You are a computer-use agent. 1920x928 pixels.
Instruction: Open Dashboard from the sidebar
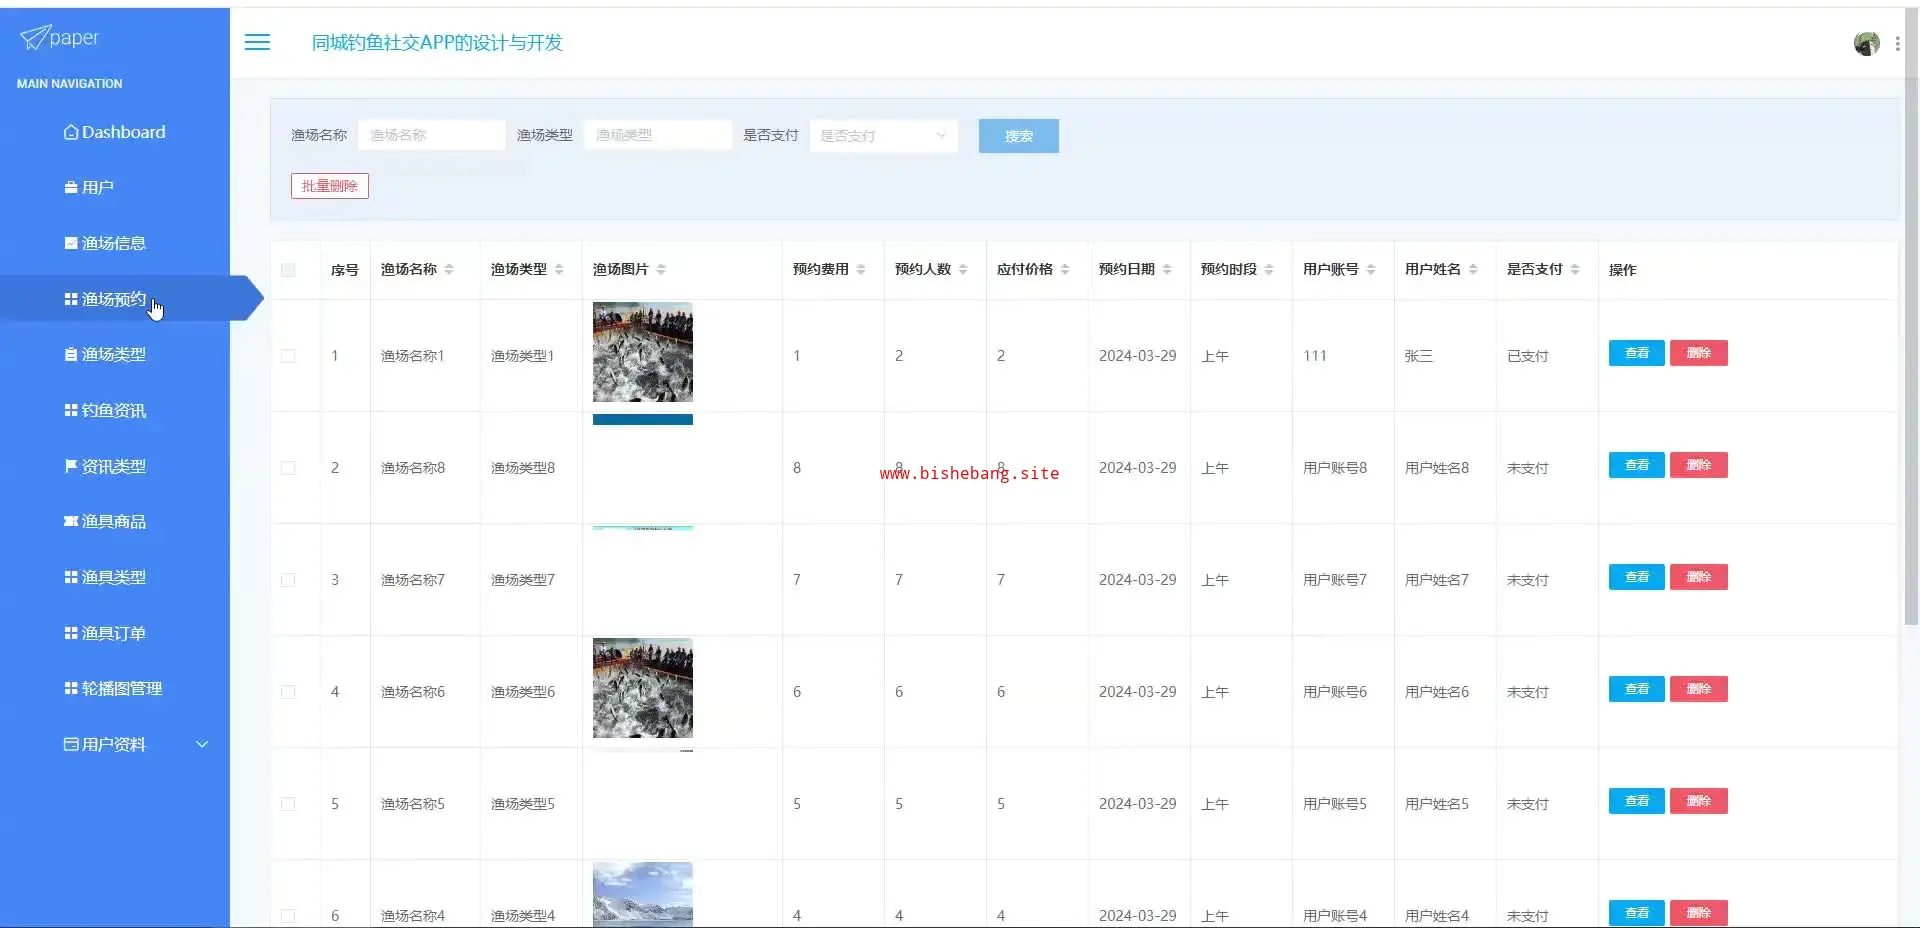pyautogui.click(x=115, y=132)
